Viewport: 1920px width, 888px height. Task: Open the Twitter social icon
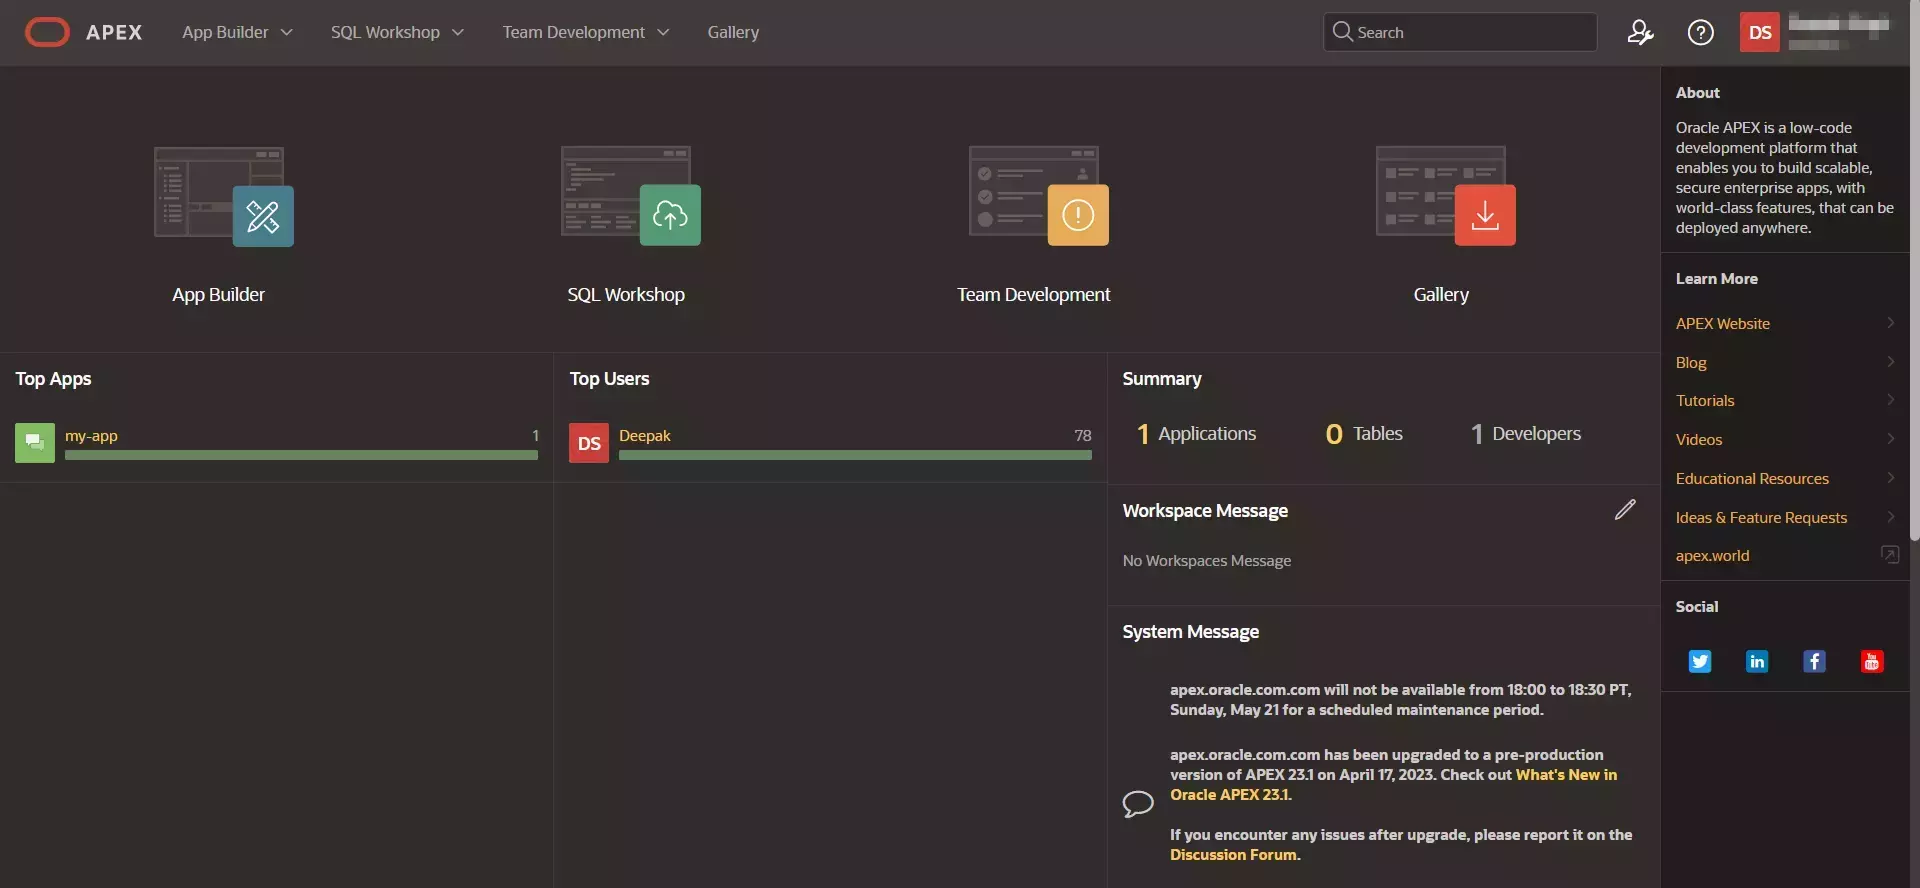click(1699, 661)
